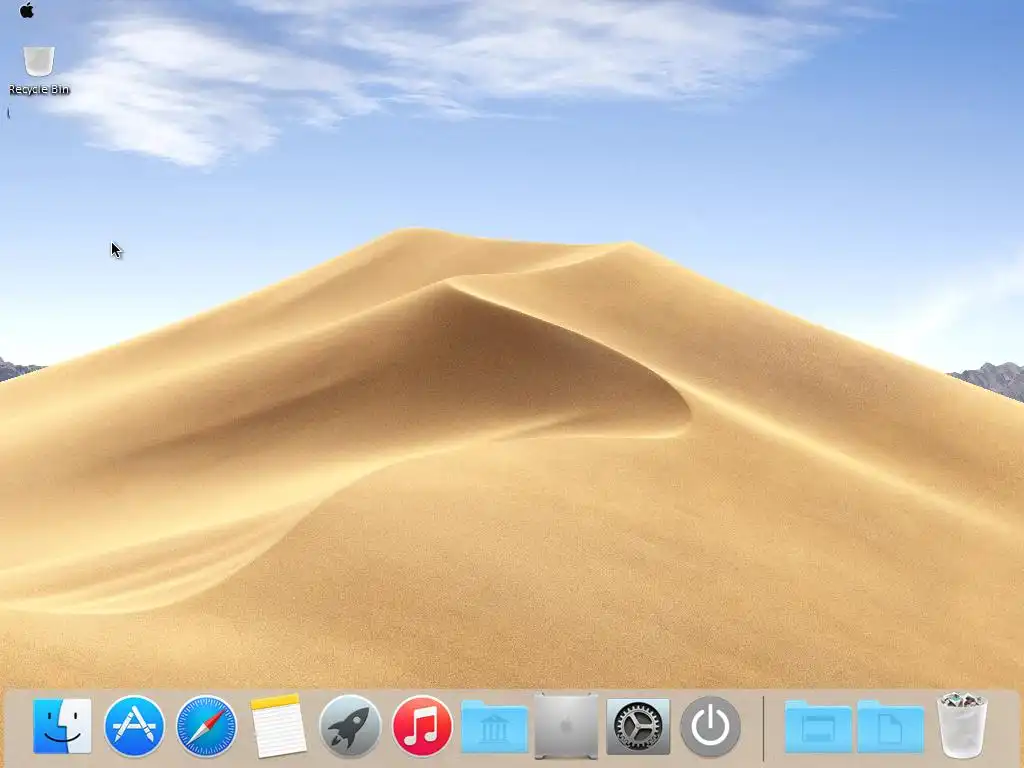Open the Library folder in dock
The image size is (1024, 768).
494,728
